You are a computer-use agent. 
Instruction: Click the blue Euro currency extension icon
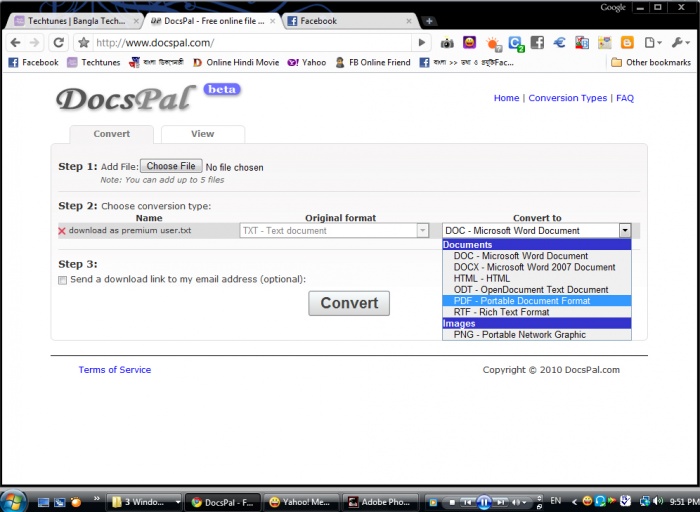[559, 42]
